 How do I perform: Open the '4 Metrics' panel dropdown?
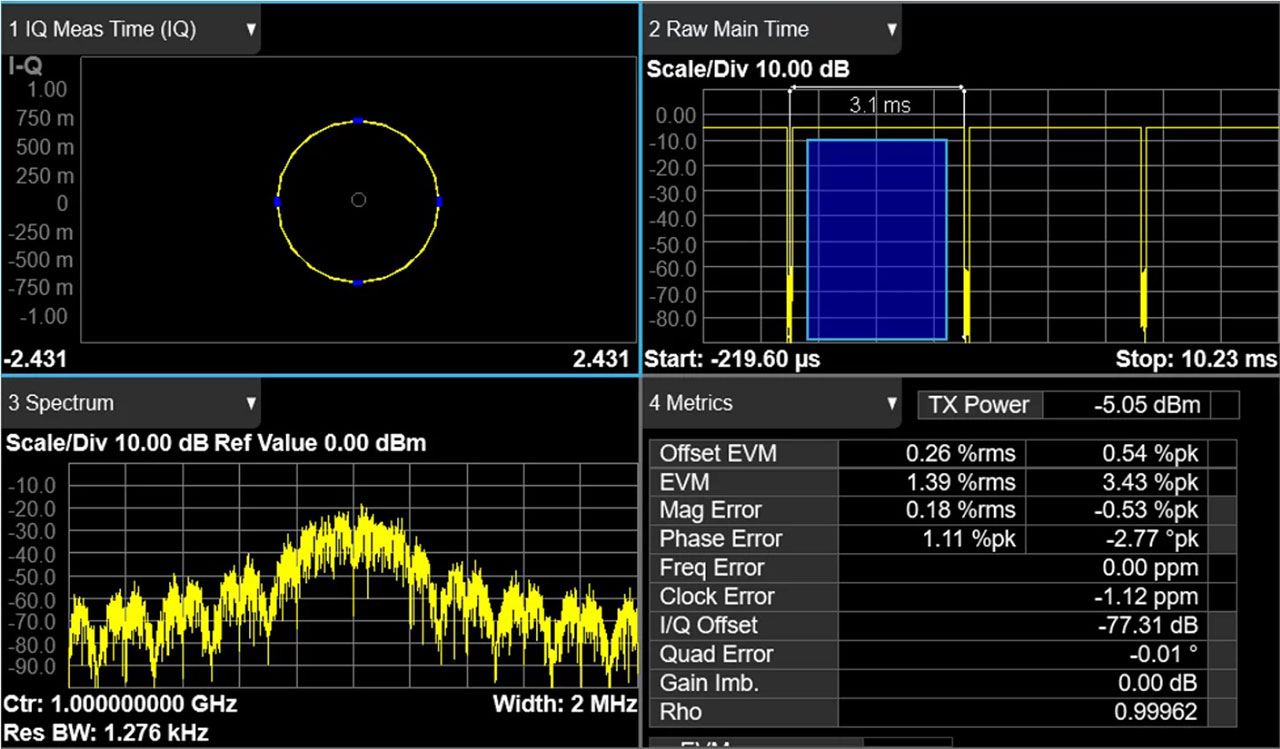893,402
